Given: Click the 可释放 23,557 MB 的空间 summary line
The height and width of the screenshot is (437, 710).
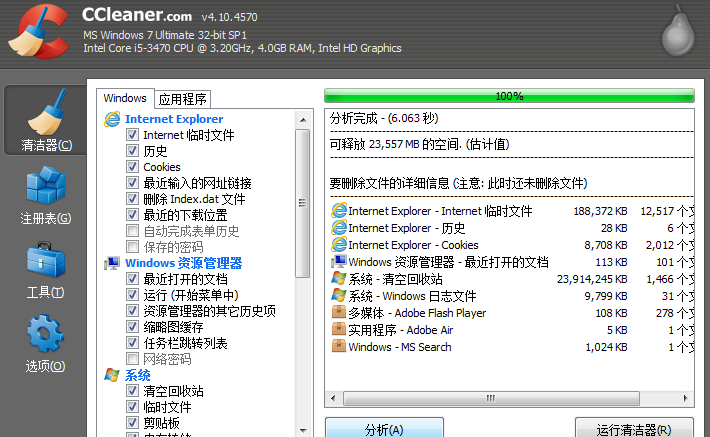Looking at the screenshot, I should coord(419,144).
